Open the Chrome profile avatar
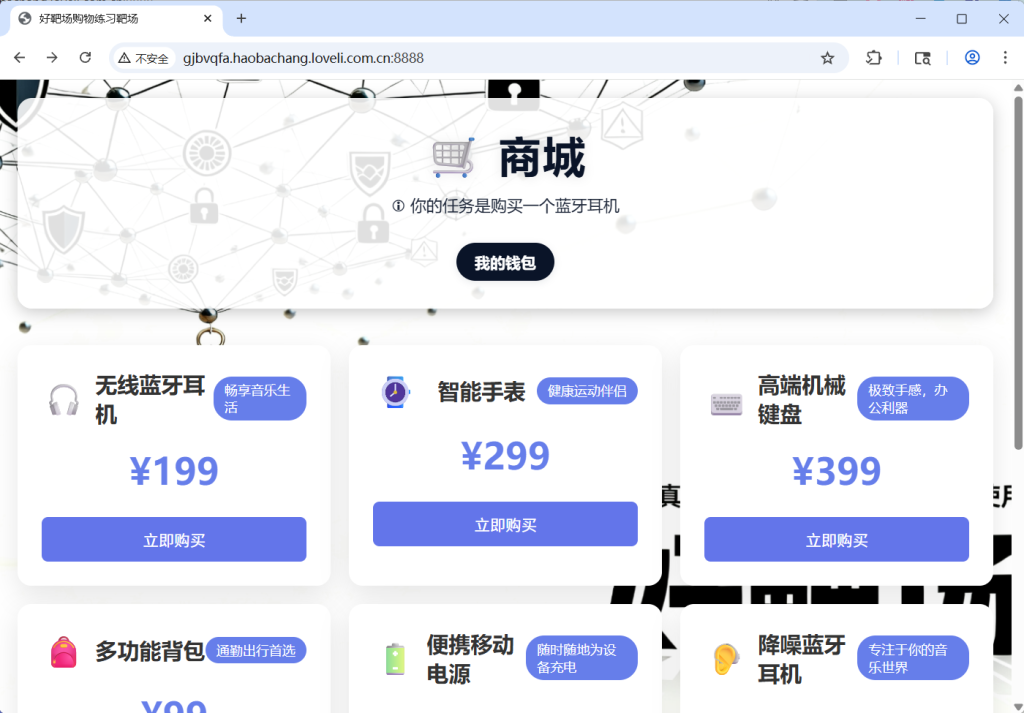The image size is (1024, 713). (971, 58)
